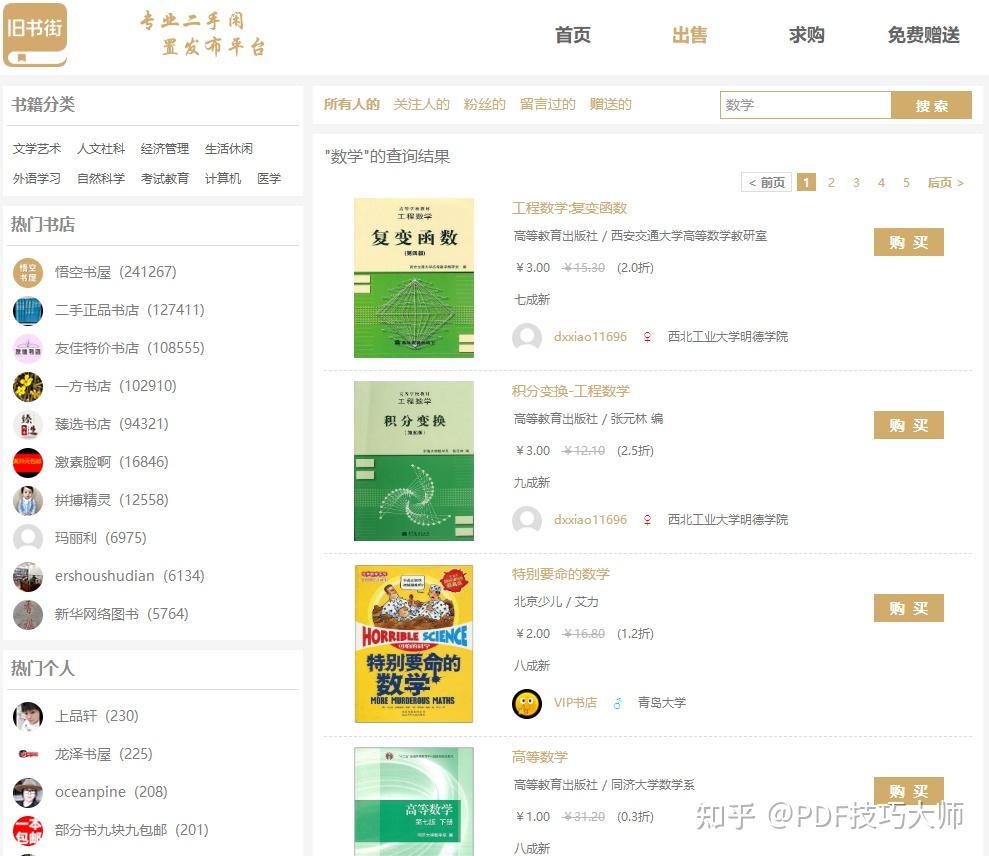
Task: Open dxxiao11696 seller link under 复变函数
Action: tap(590, 337)
